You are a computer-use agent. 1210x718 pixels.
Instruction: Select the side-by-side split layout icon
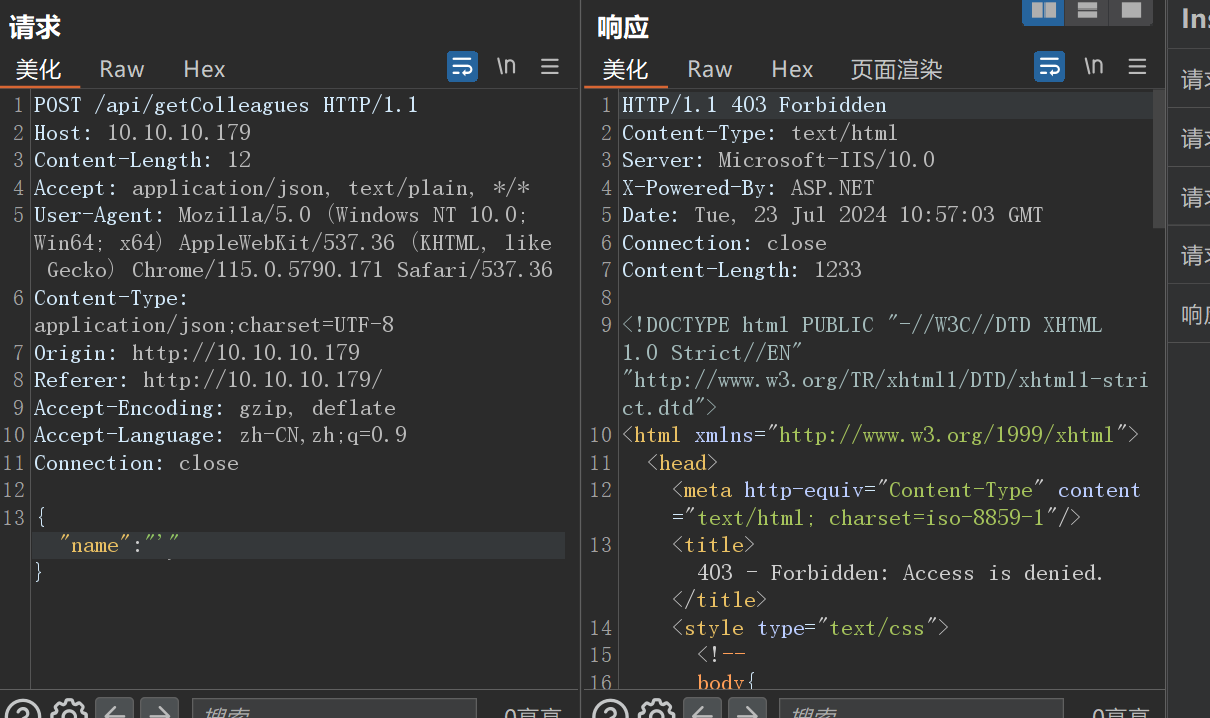click(x=1044, y=11)
